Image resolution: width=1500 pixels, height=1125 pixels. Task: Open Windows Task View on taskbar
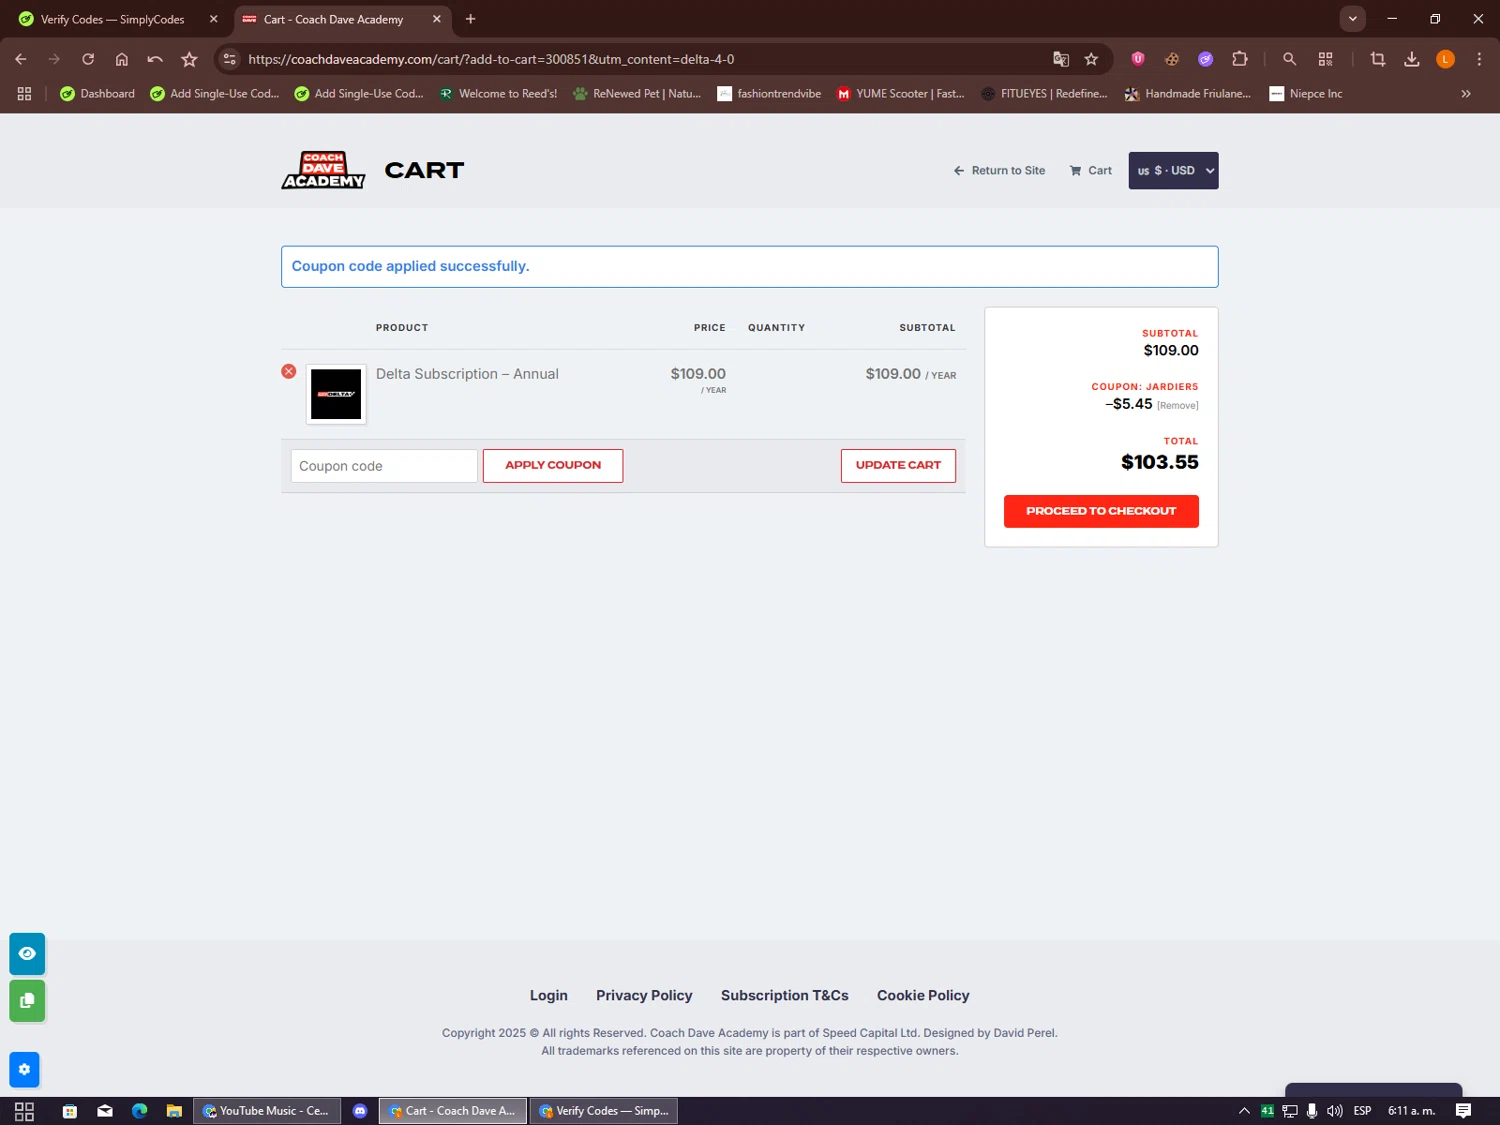click(x=25, y=1111)
